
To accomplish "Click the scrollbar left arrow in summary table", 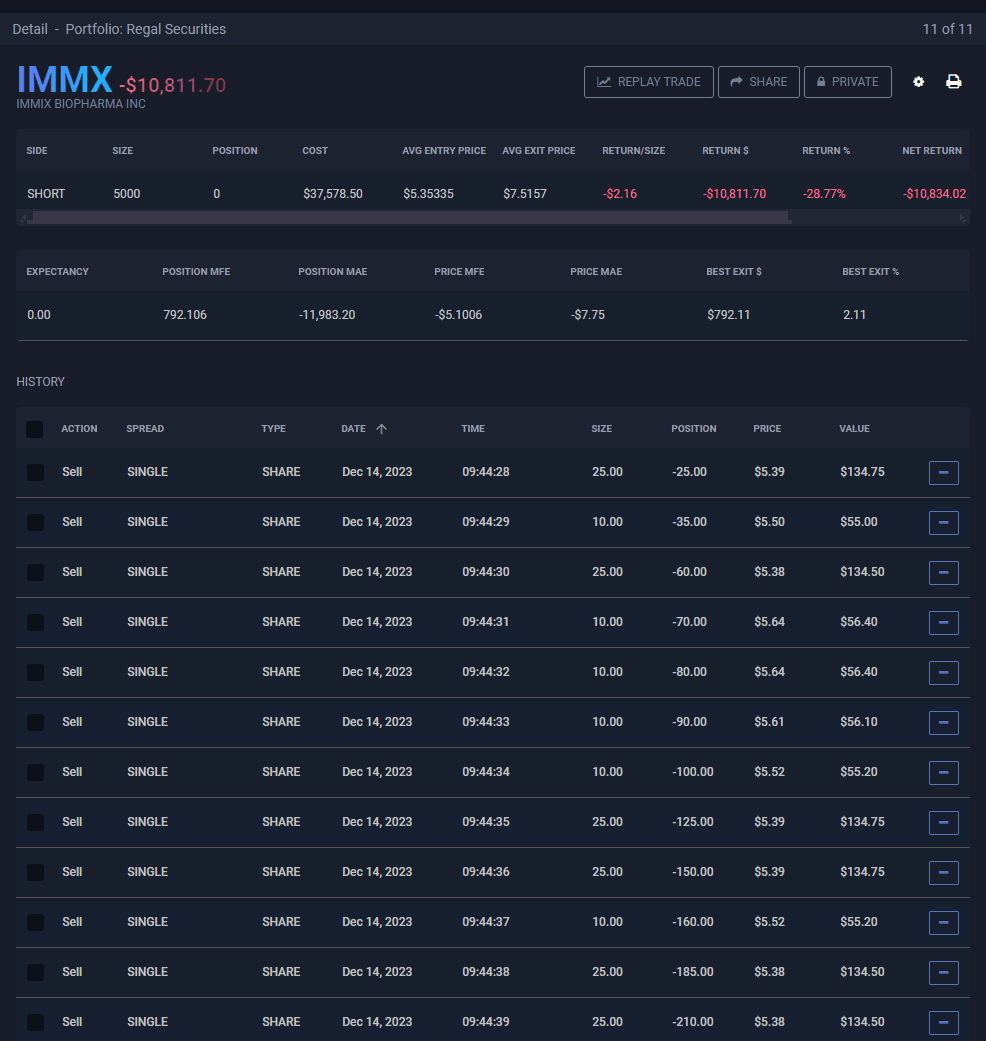I will pos(23,218).
